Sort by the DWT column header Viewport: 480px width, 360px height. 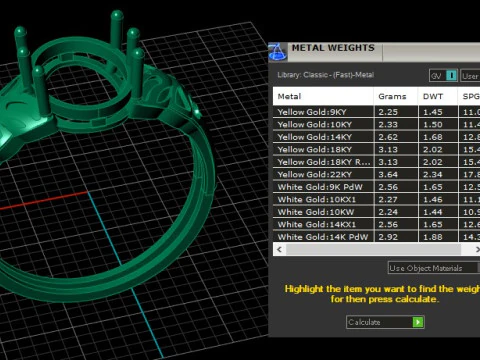(x=438, y=96)
